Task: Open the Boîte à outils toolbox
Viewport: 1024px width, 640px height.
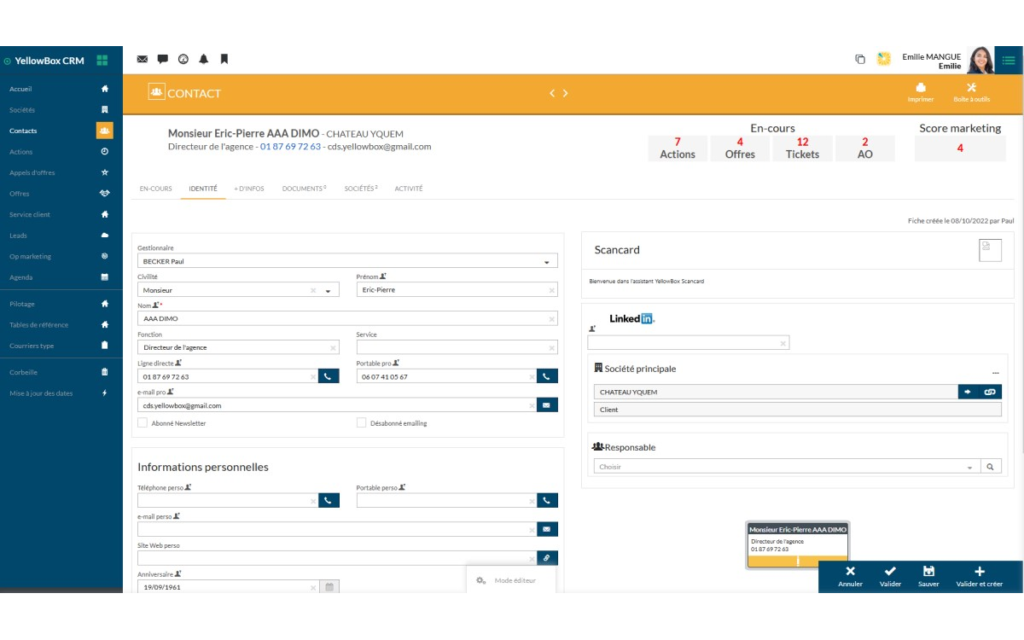Action: pos(972,92)
